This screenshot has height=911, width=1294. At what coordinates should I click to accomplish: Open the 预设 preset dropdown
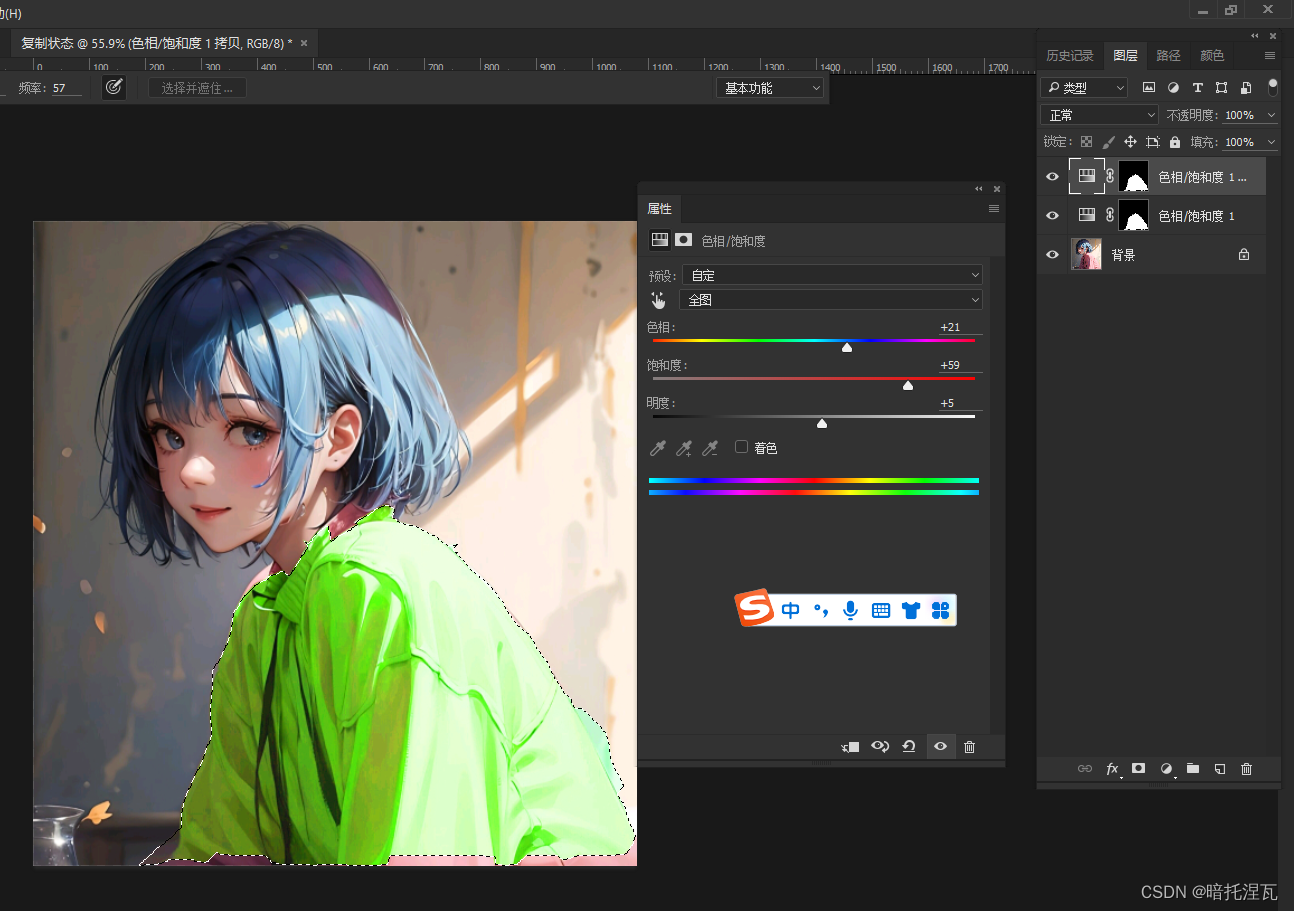point(831,275)
